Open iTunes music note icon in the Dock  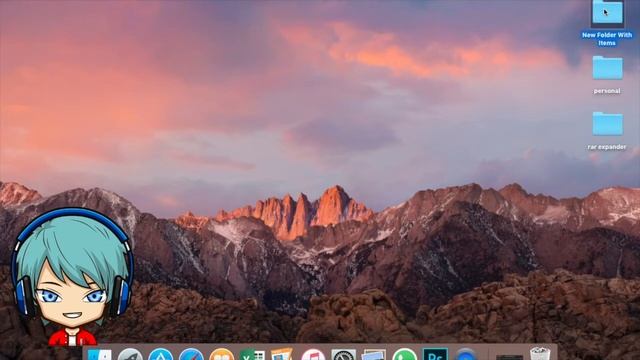tap(313, 354)
